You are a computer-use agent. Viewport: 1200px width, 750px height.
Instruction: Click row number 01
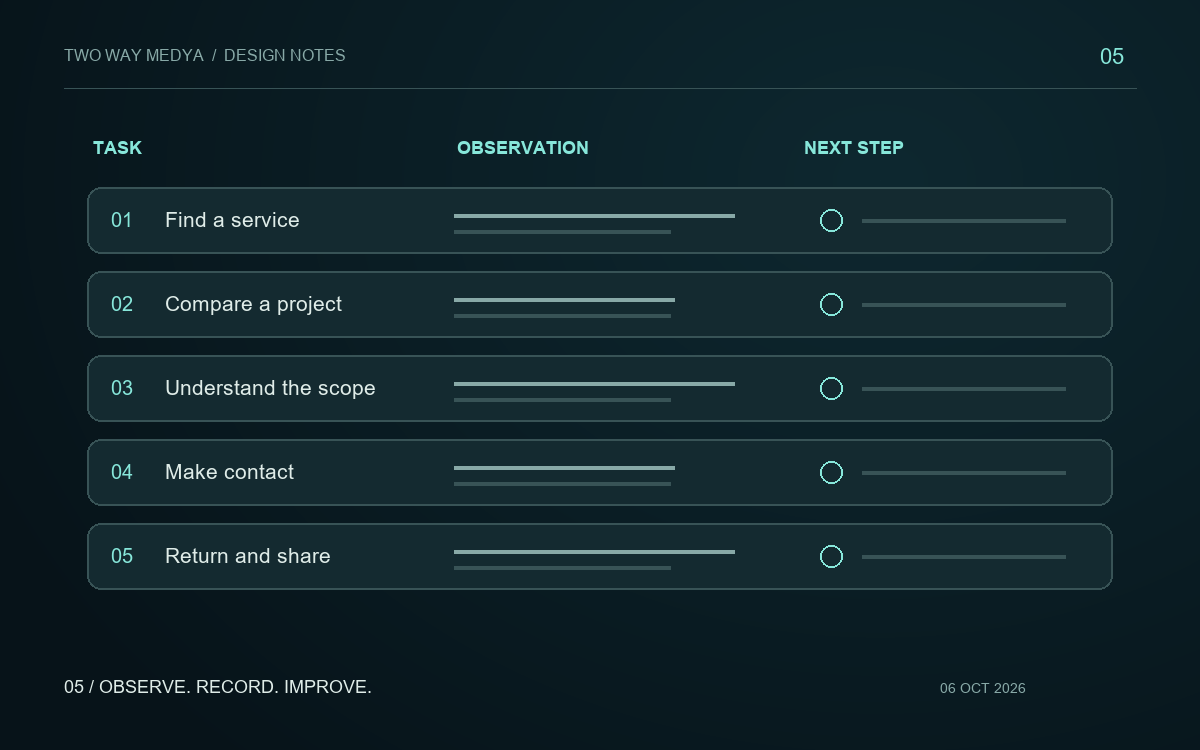[x=121, y=220]
